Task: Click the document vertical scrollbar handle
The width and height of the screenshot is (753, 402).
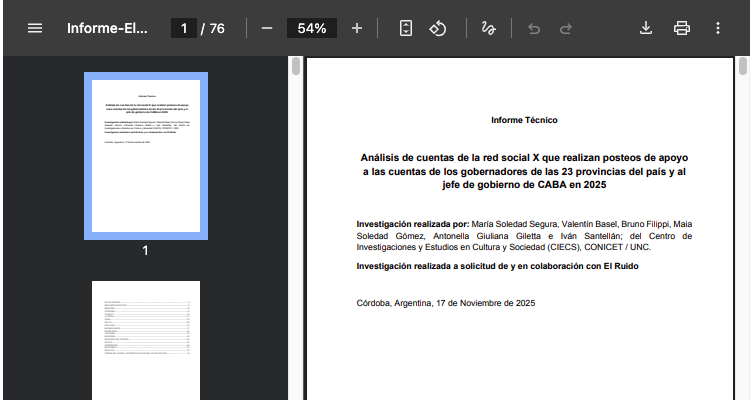Action: point(743,67)
